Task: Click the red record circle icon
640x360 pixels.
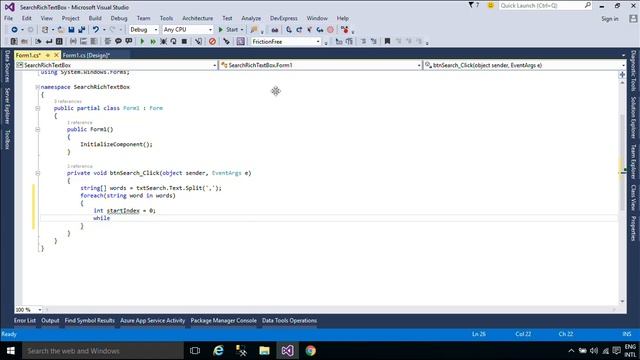Action: pyautogui.click(x=331, y=30)
